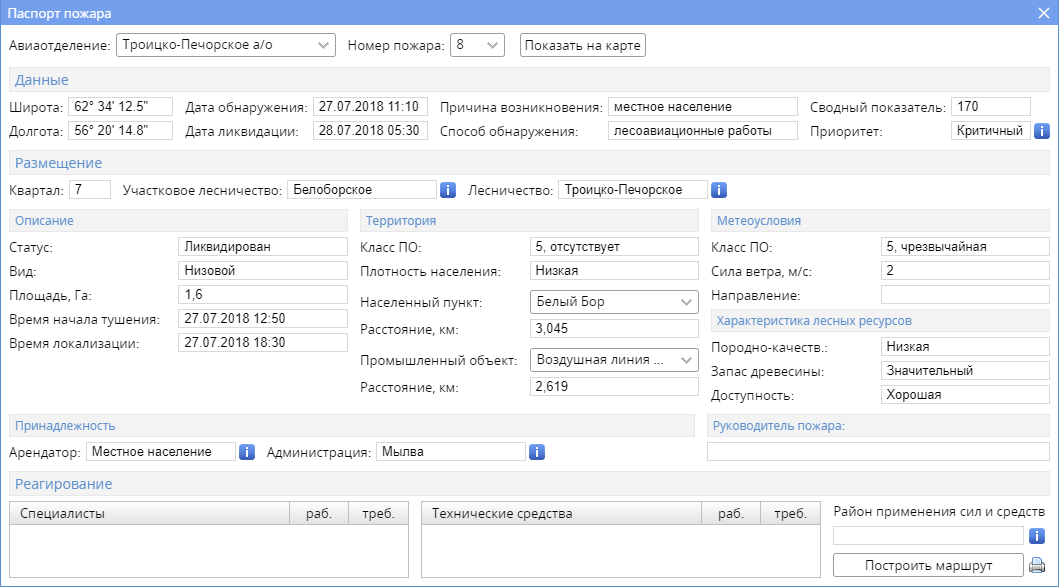Open info for the Приоритет field
This screenshot has width=1059, height=587.
point(1041,130)
